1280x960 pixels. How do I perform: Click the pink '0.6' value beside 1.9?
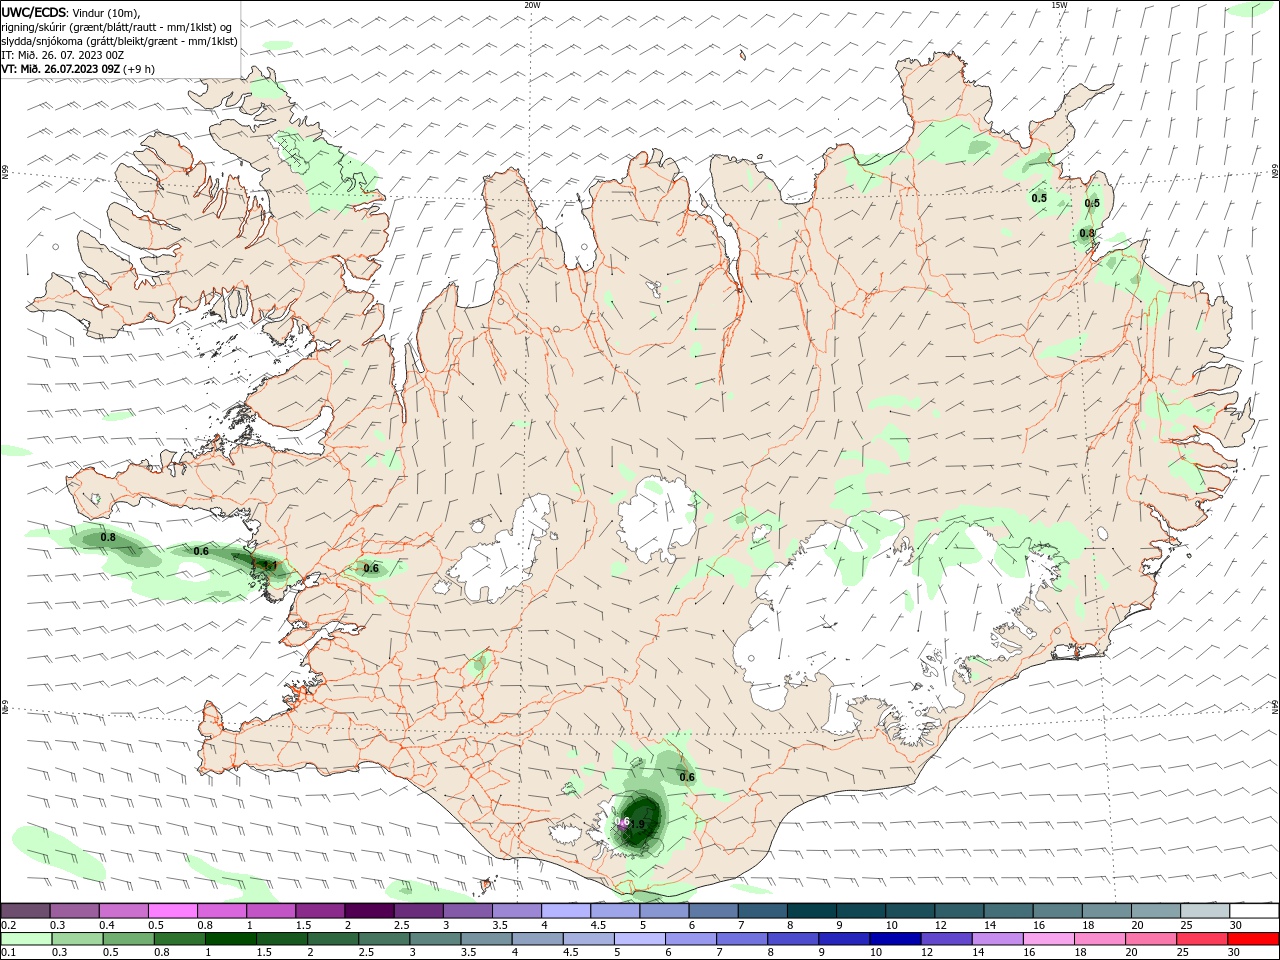[622, 822]
